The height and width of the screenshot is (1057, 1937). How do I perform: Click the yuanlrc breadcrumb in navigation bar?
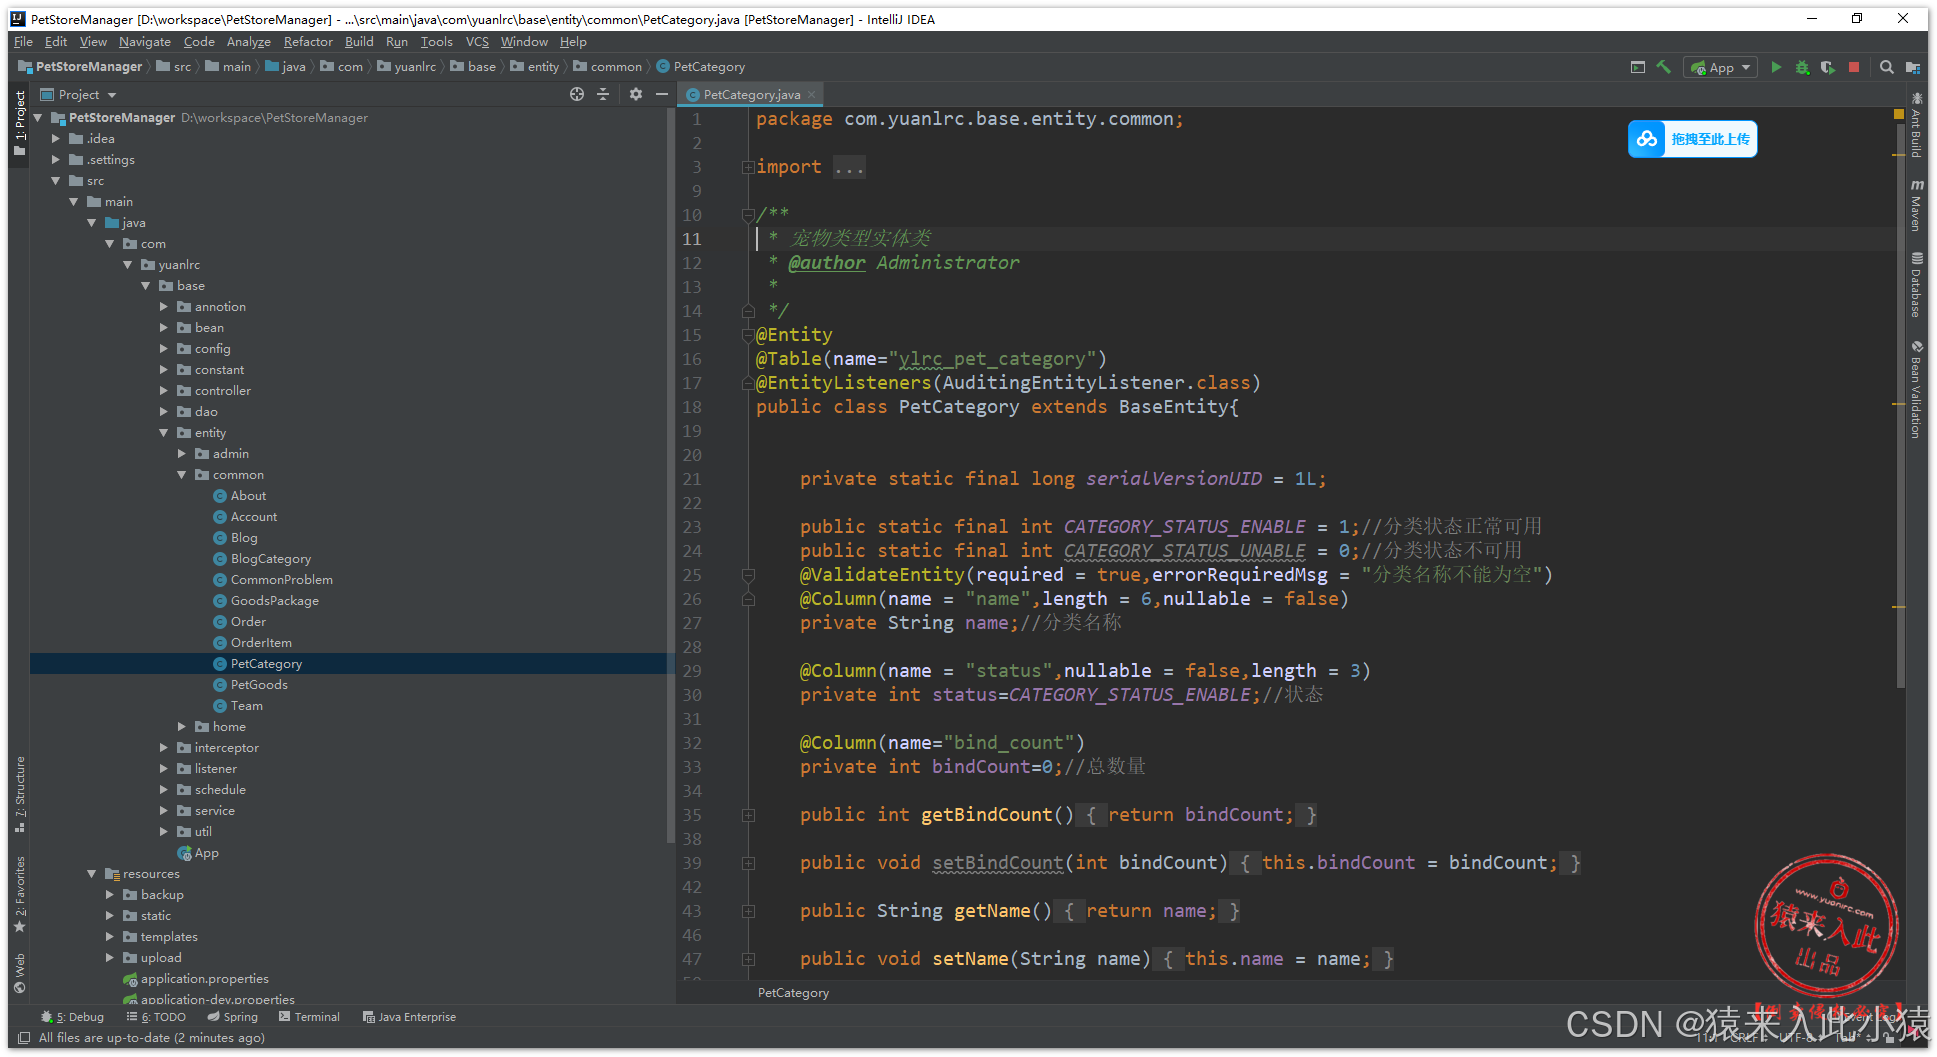406,67
